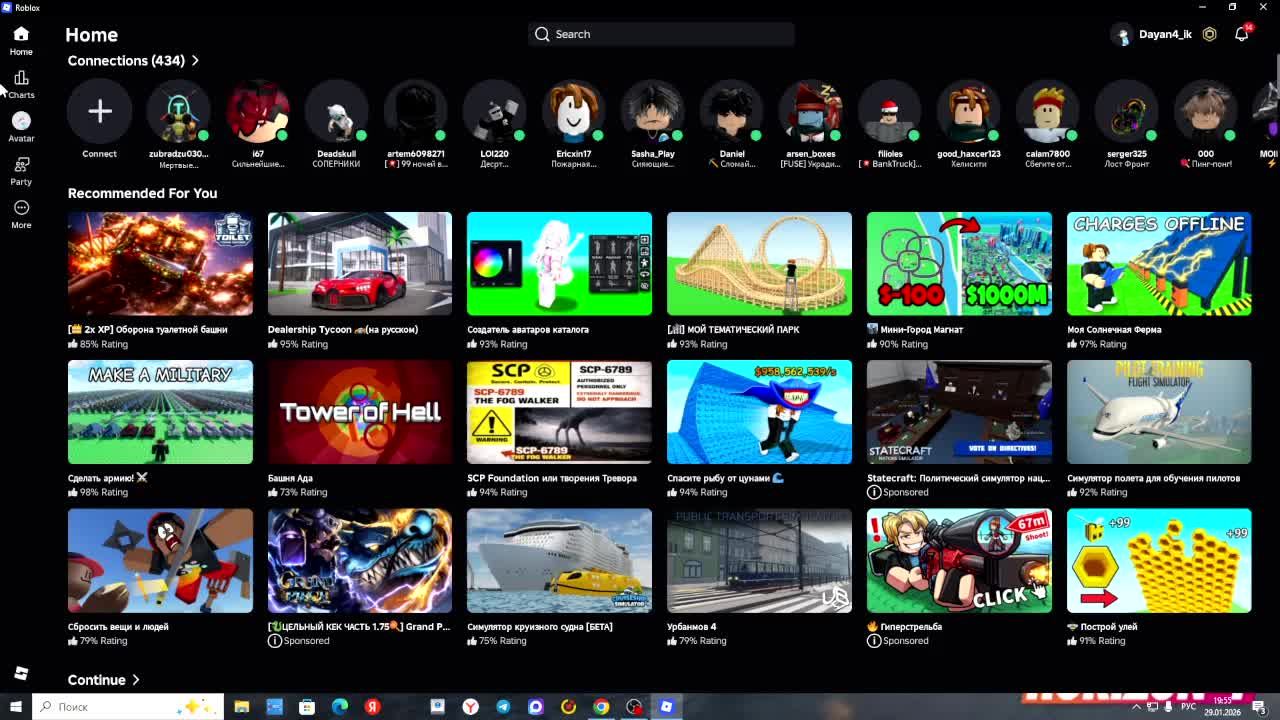
Task: Click the Windows taskbar Поиск search box
Action: [x=127, y=707]
